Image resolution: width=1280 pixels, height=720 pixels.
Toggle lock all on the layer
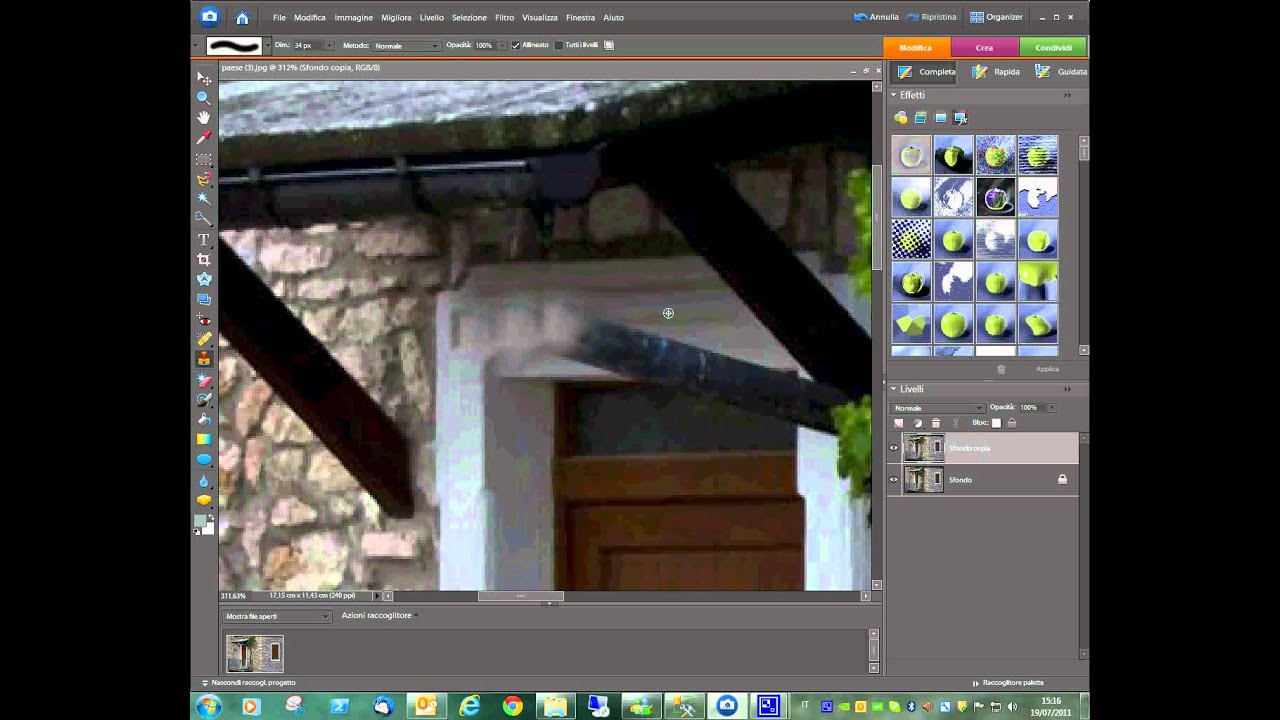point(1011,423)
